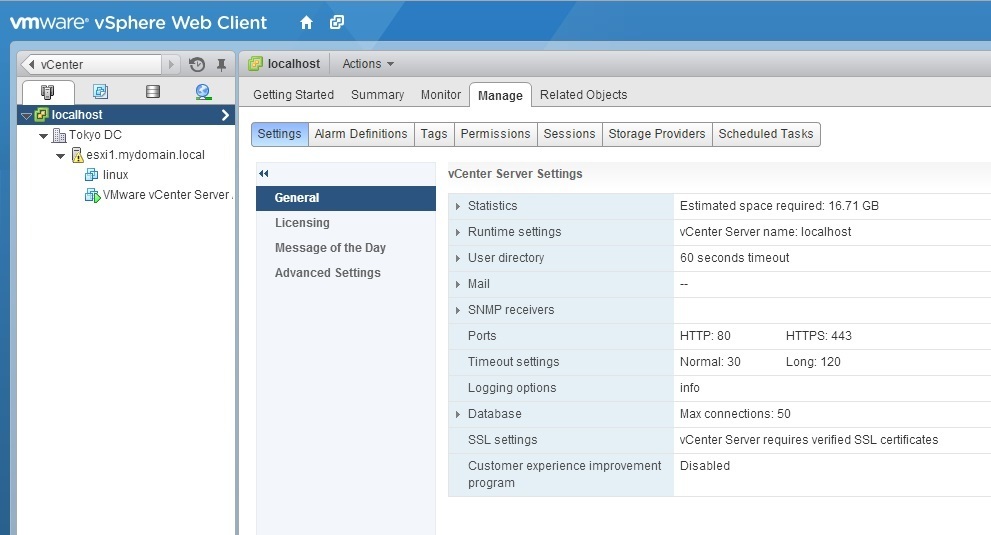Click the Home icon in header
The image size is (991, 535).
tap(306, 22)
